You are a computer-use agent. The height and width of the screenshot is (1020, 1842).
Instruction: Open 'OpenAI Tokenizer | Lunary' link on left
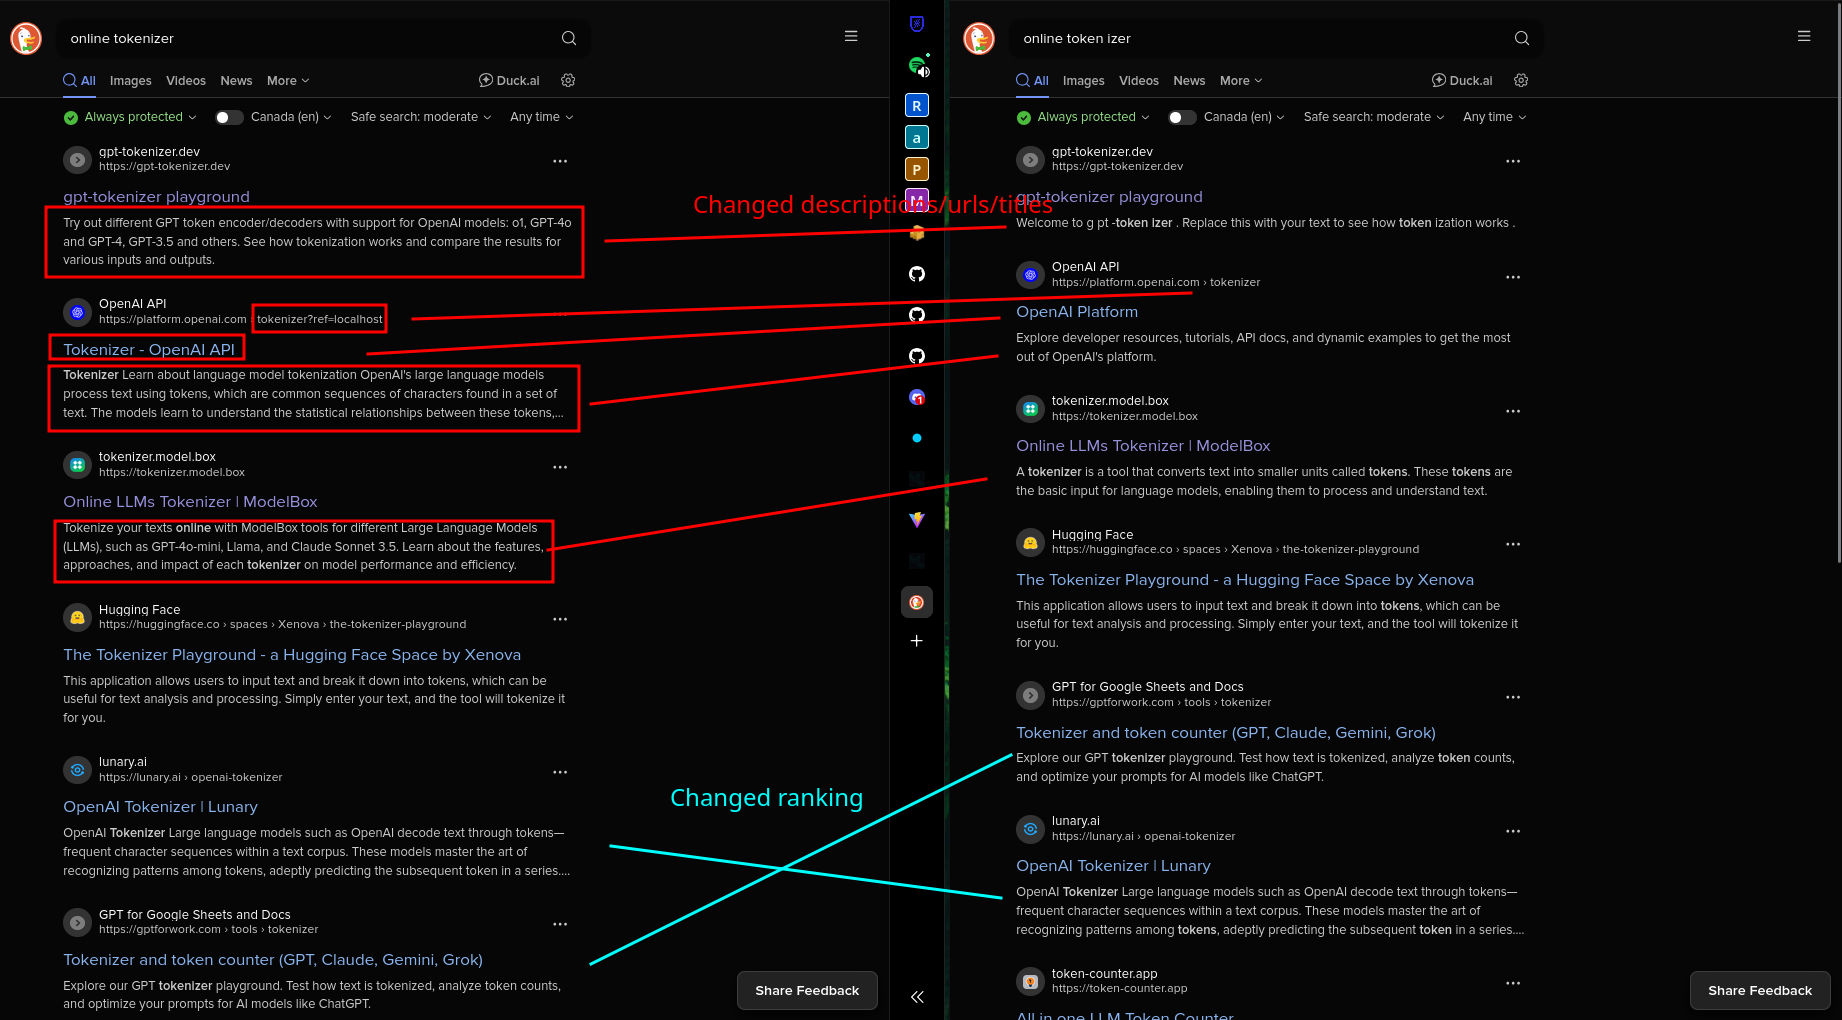(x=160, y=807)
